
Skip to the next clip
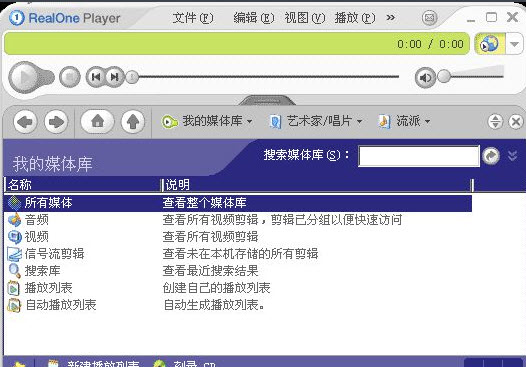click(x=115, y=77)
